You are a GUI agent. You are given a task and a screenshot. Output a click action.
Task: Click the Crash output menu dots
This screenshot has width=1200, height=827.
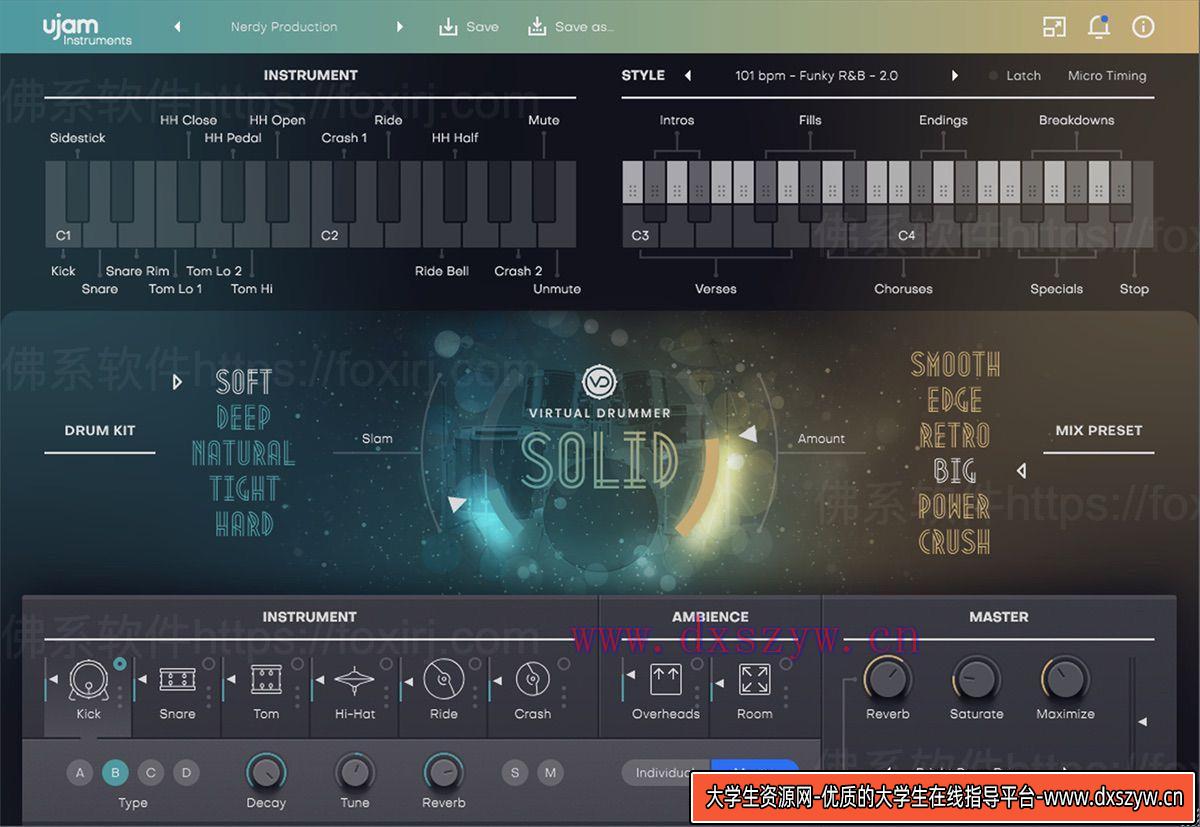point(564,697)
